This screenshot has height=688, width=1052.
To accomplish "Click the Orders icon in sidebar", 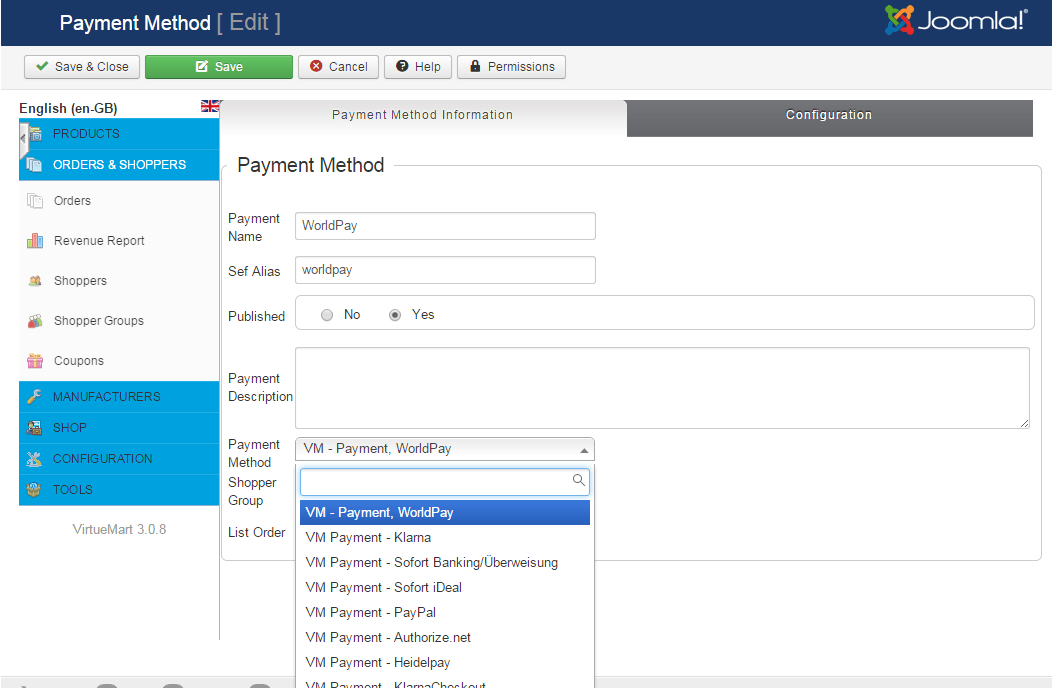I will tap(35, 201).
